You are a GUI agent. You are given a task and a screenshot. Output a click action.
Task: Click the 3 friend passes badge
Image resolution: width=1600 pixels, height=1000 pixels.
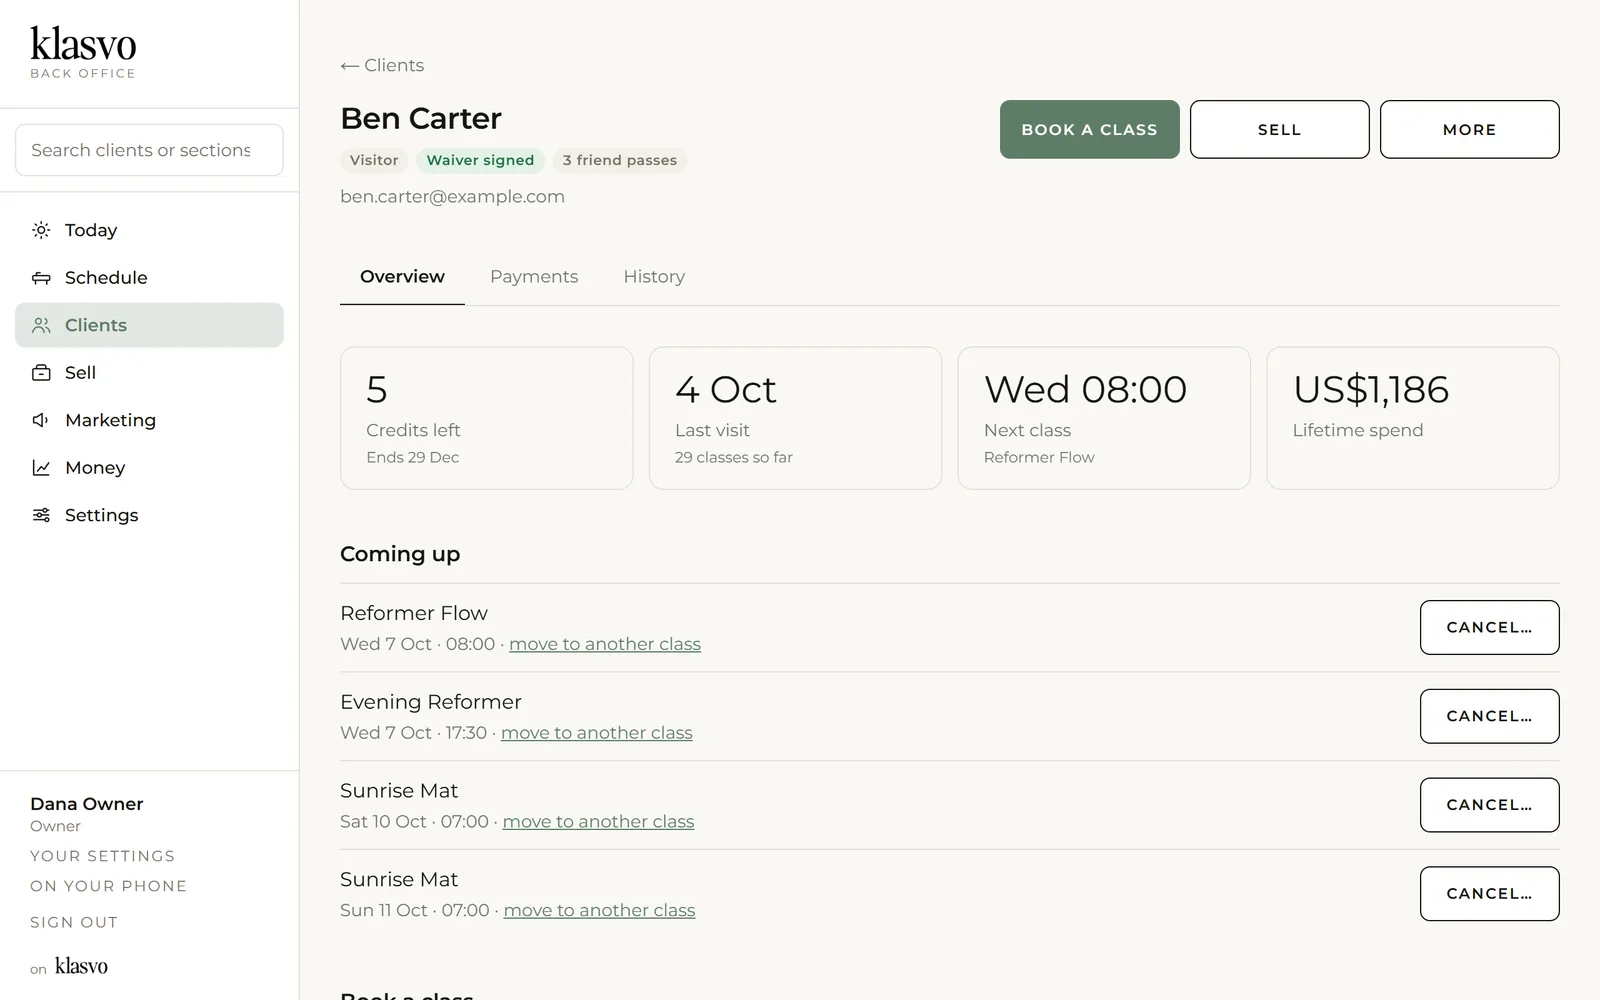pos(620,160)
